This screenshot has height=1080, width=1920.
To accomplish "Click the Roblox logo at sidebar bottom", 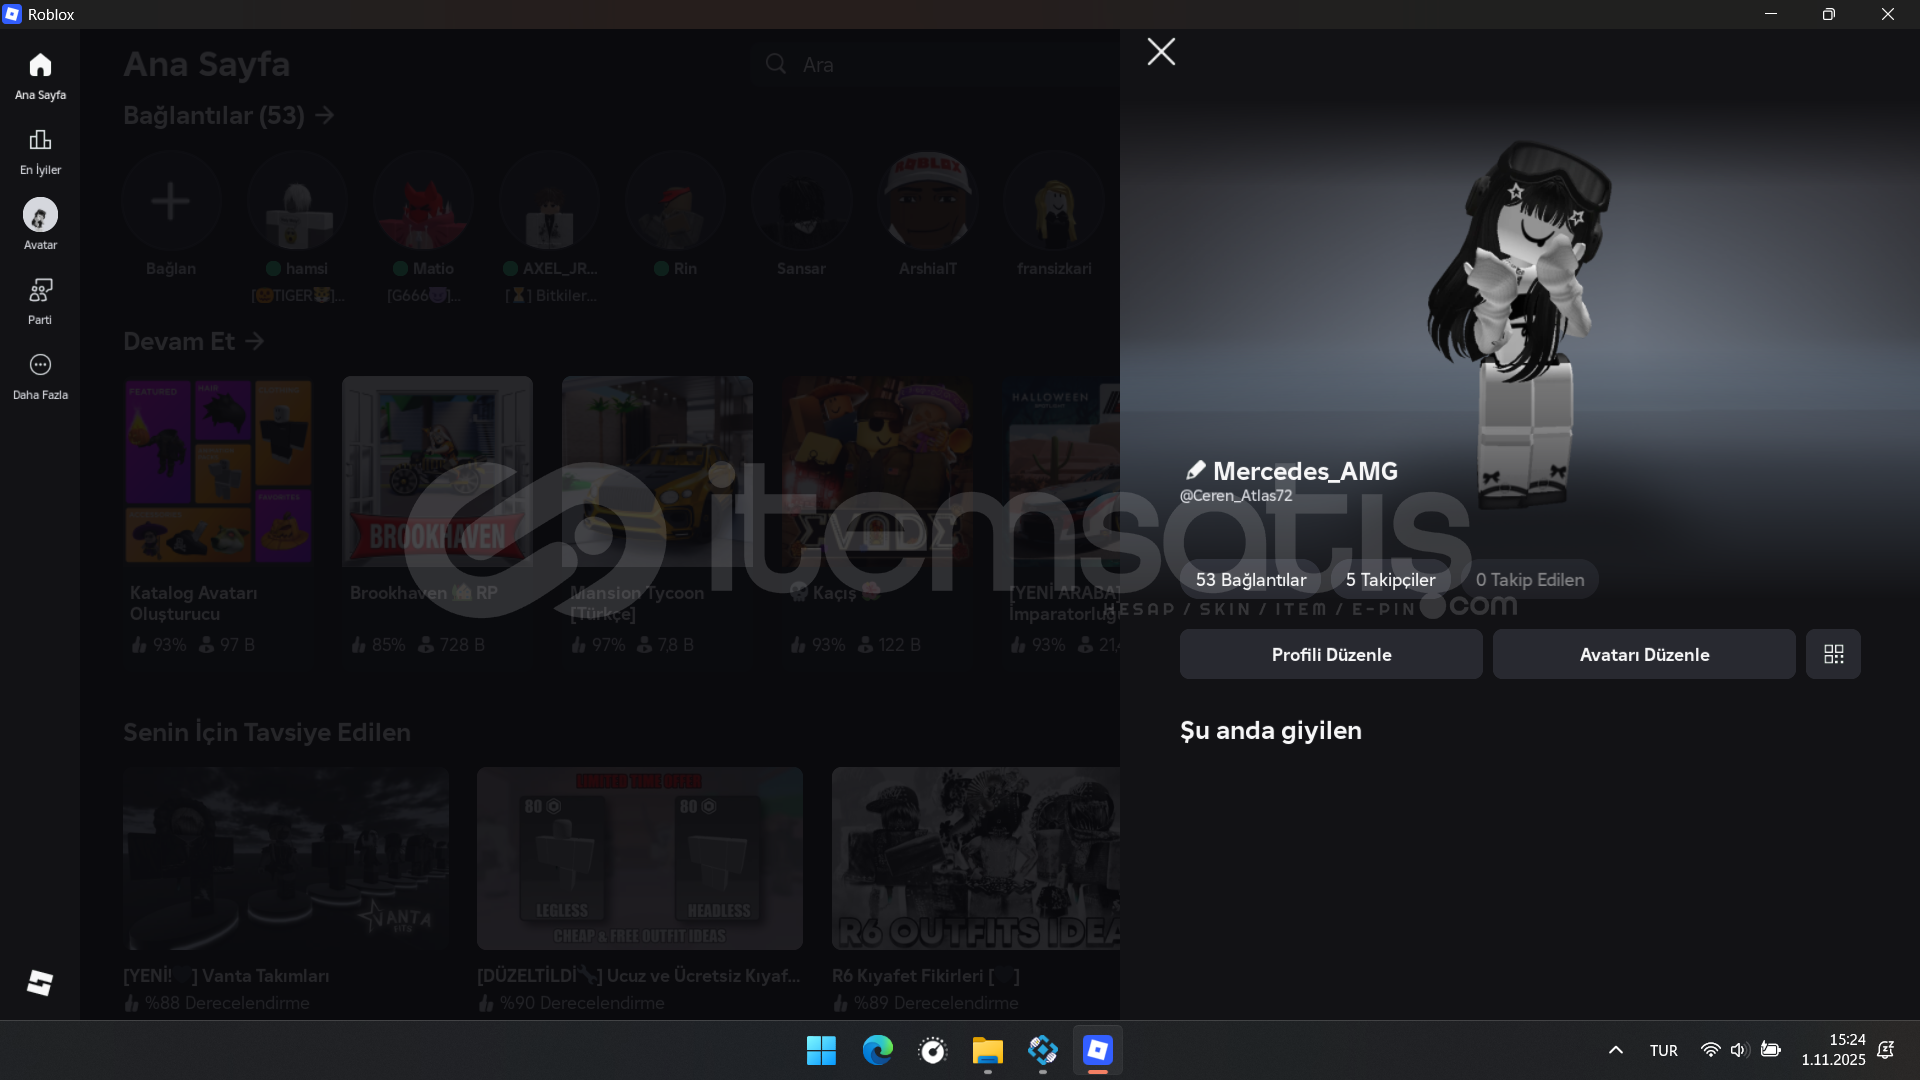I will tap(40, 983).
